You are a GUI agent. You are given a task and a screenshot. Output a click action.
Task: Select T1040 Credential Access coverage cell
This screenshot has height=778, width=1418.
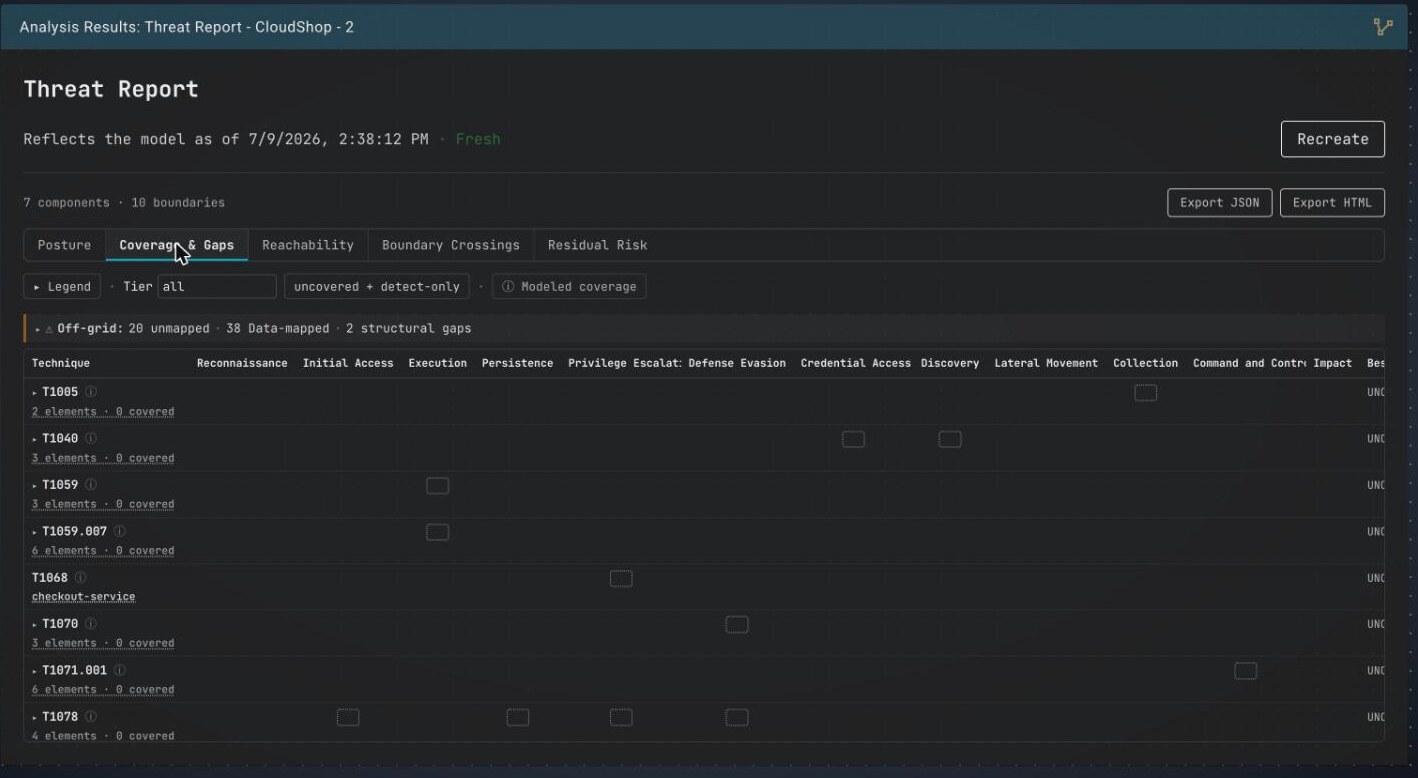(x=853, y=439)
